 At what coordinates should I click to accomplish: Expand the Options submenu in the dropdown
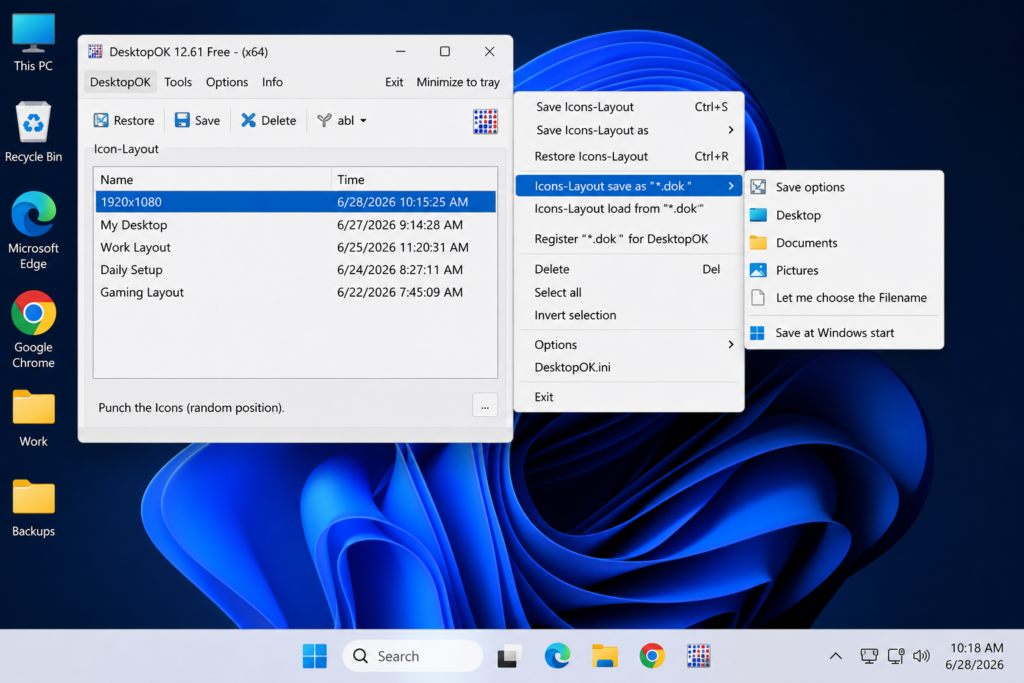coord(629,345)
